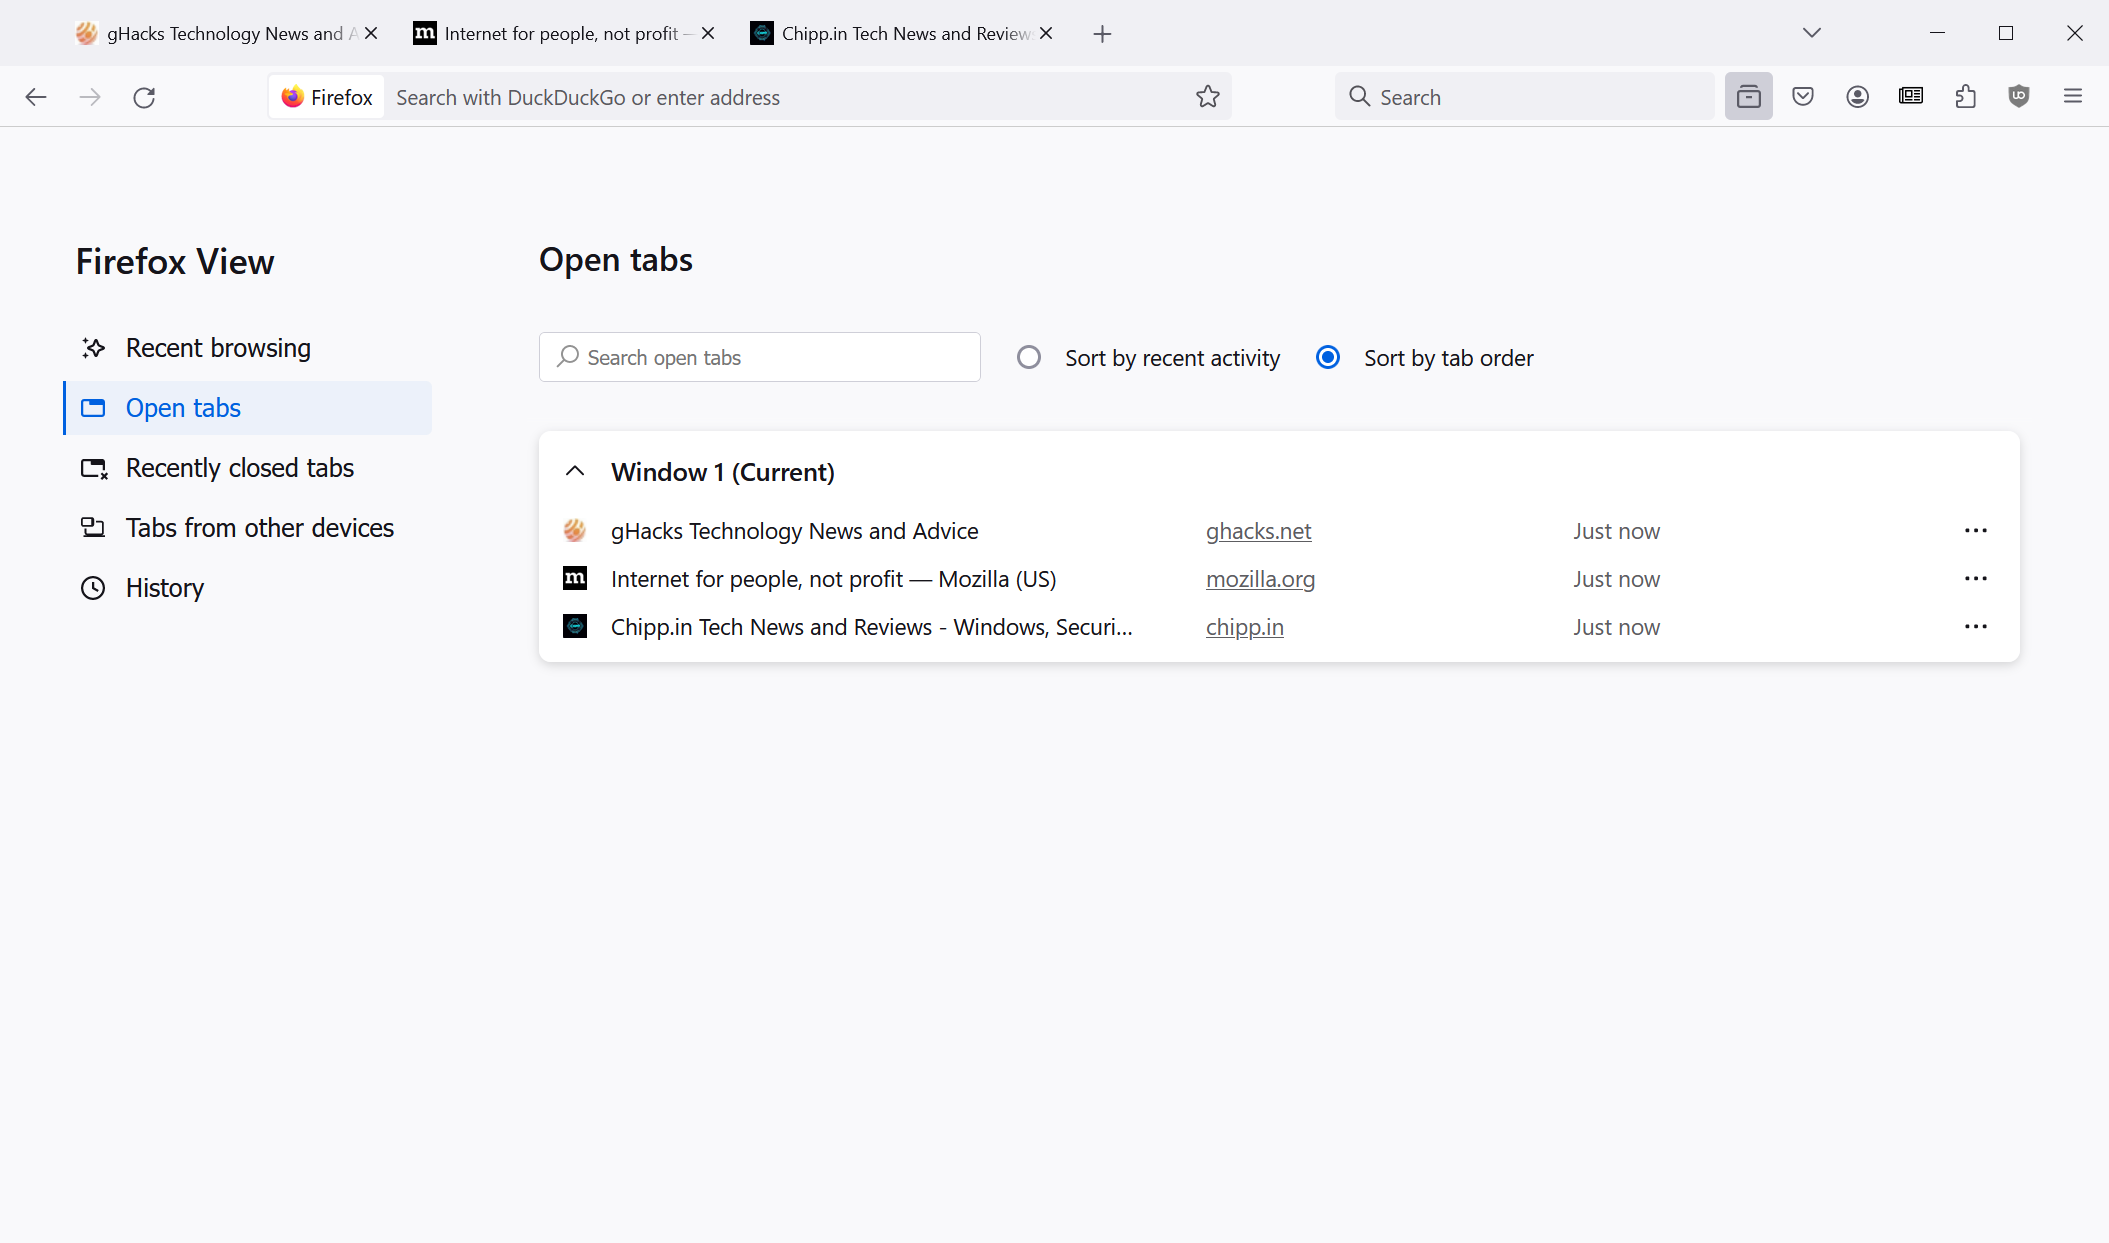Click the toolbar Search box
The height and width of the screenshot is (1243, 2109).
tap(1524, 97)
